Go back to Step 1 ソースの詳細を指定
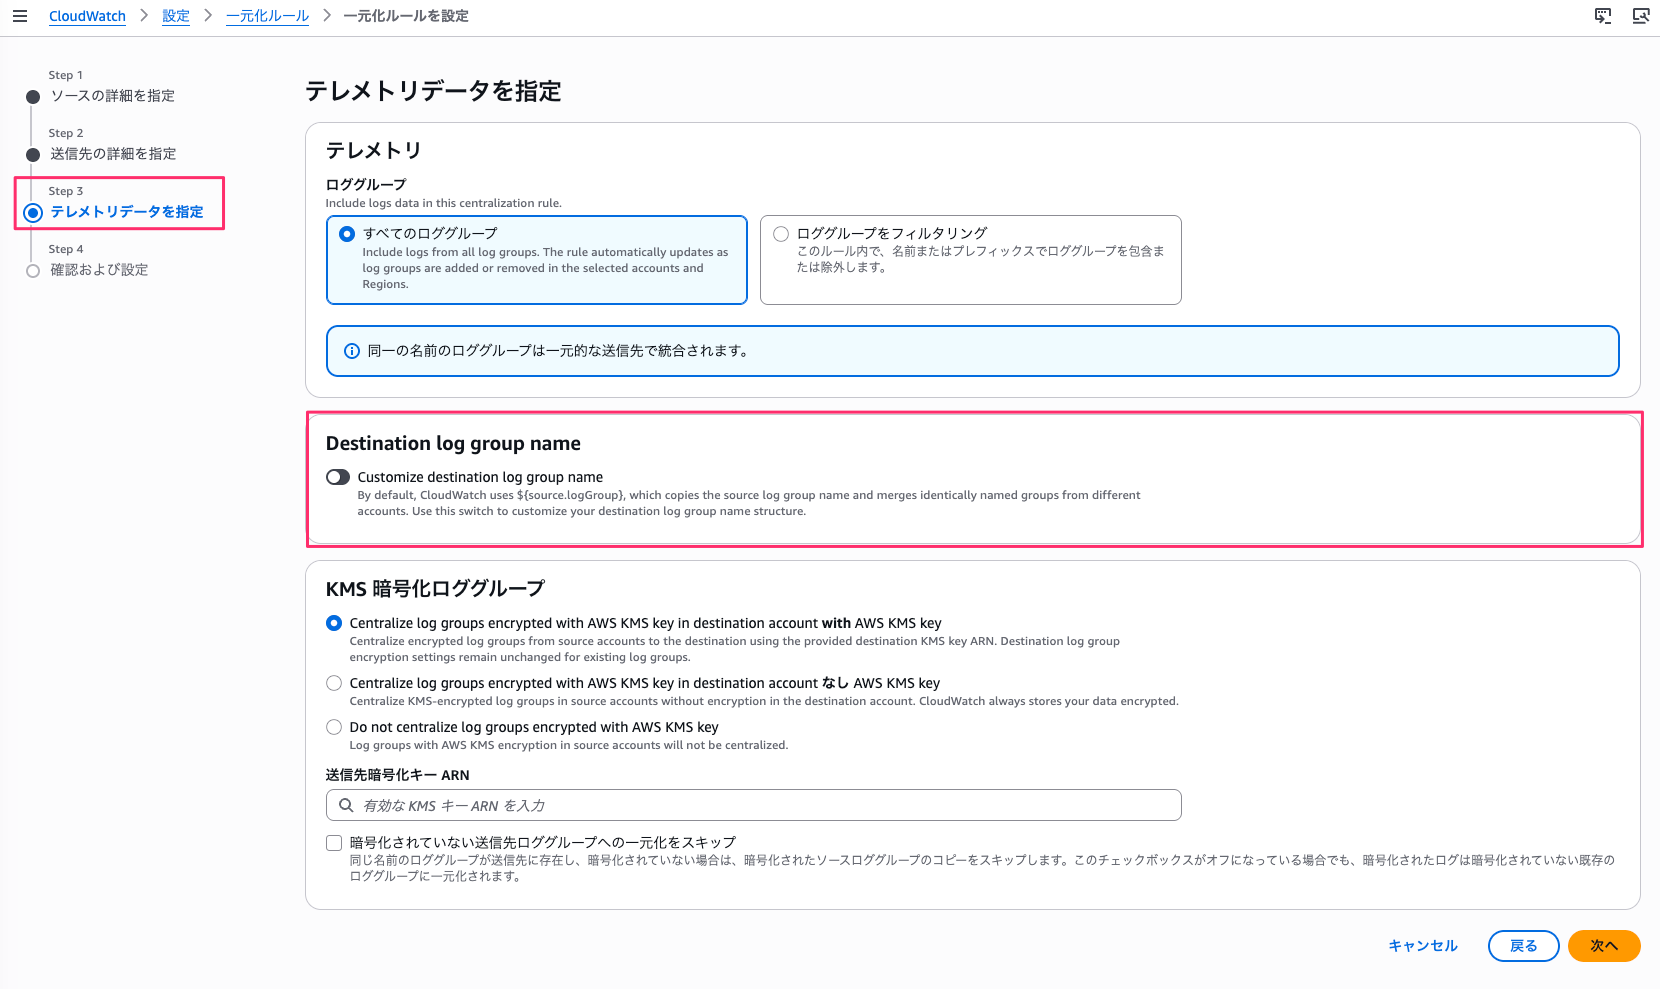 [112, 96]
